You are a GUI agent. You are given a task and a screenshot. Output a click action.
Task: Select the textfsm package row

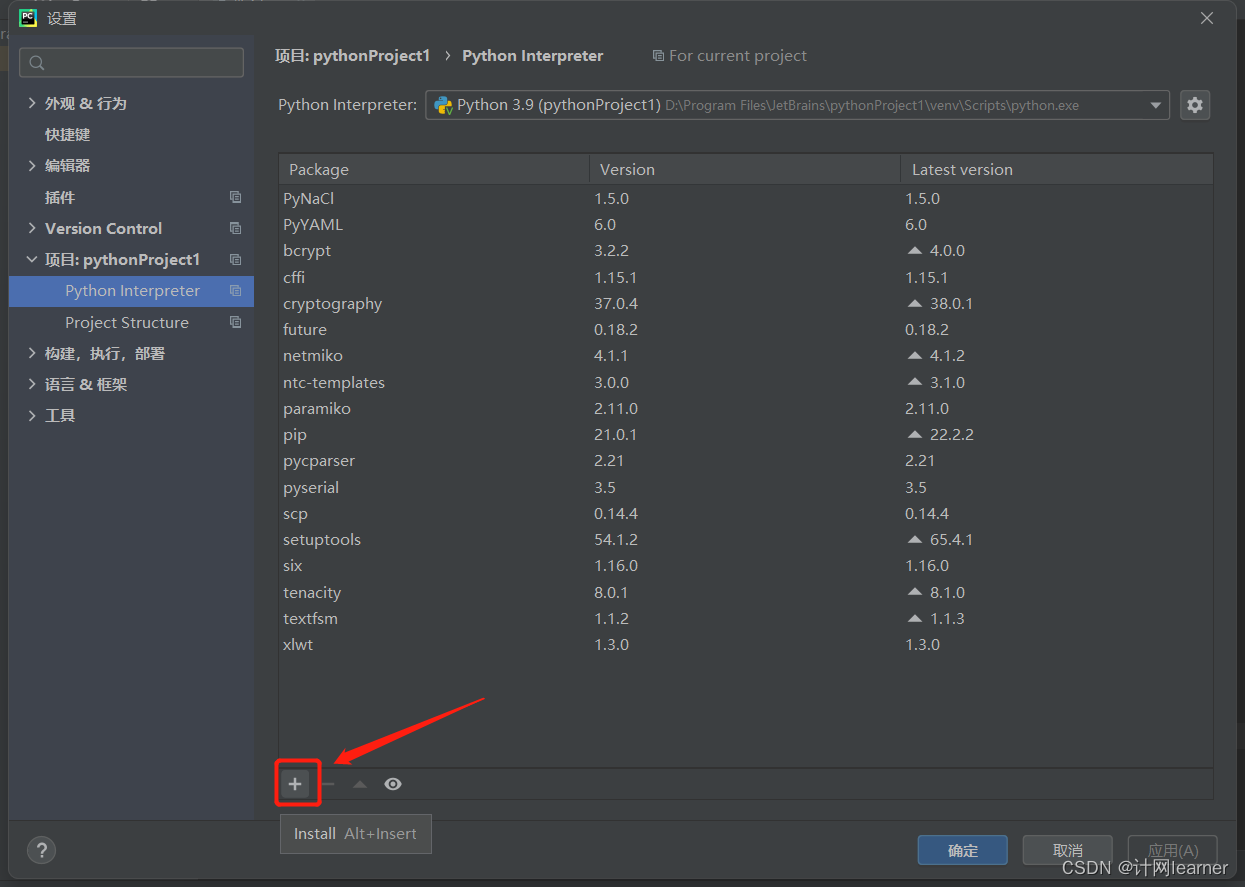point(746,618)
